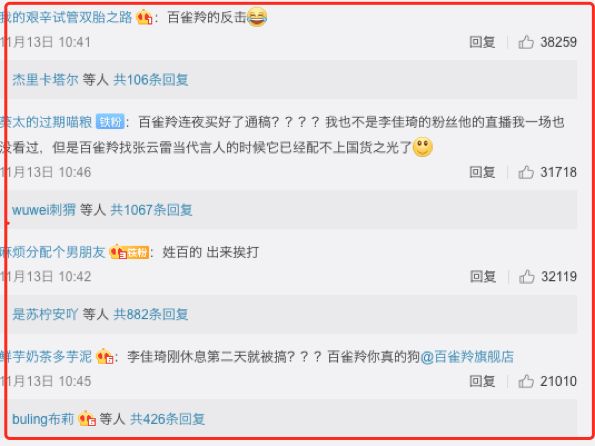Click thumbs-up icon beside 21010
Screen dimensions: 595x446
point(526,381)
